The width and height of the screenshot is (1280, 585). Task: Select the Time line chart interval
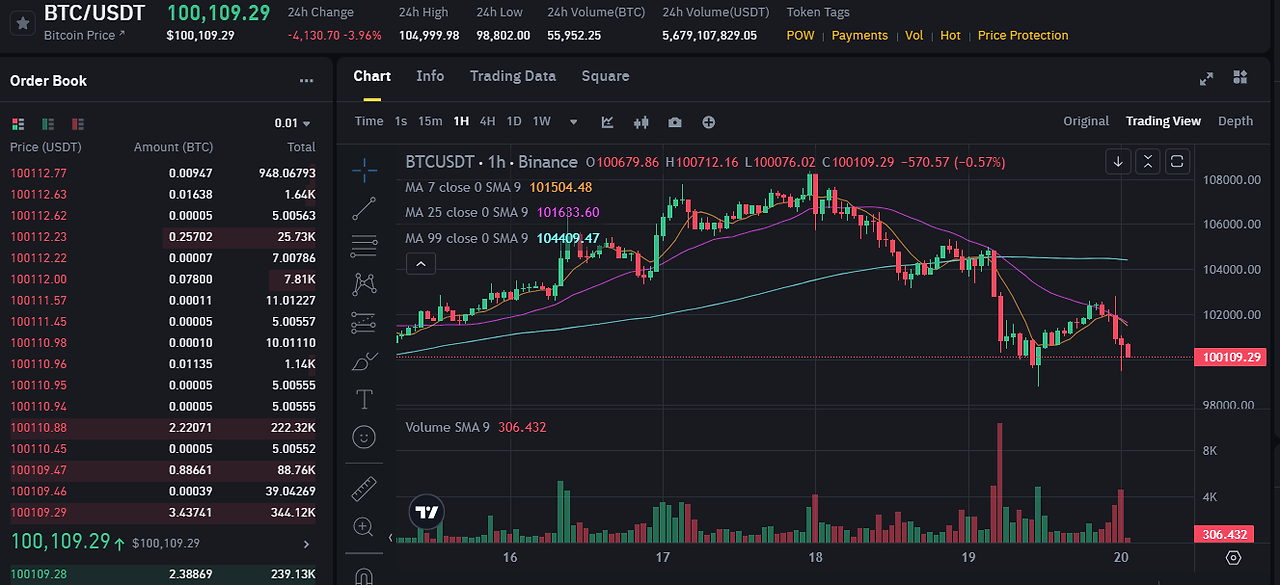click(369, 121)
